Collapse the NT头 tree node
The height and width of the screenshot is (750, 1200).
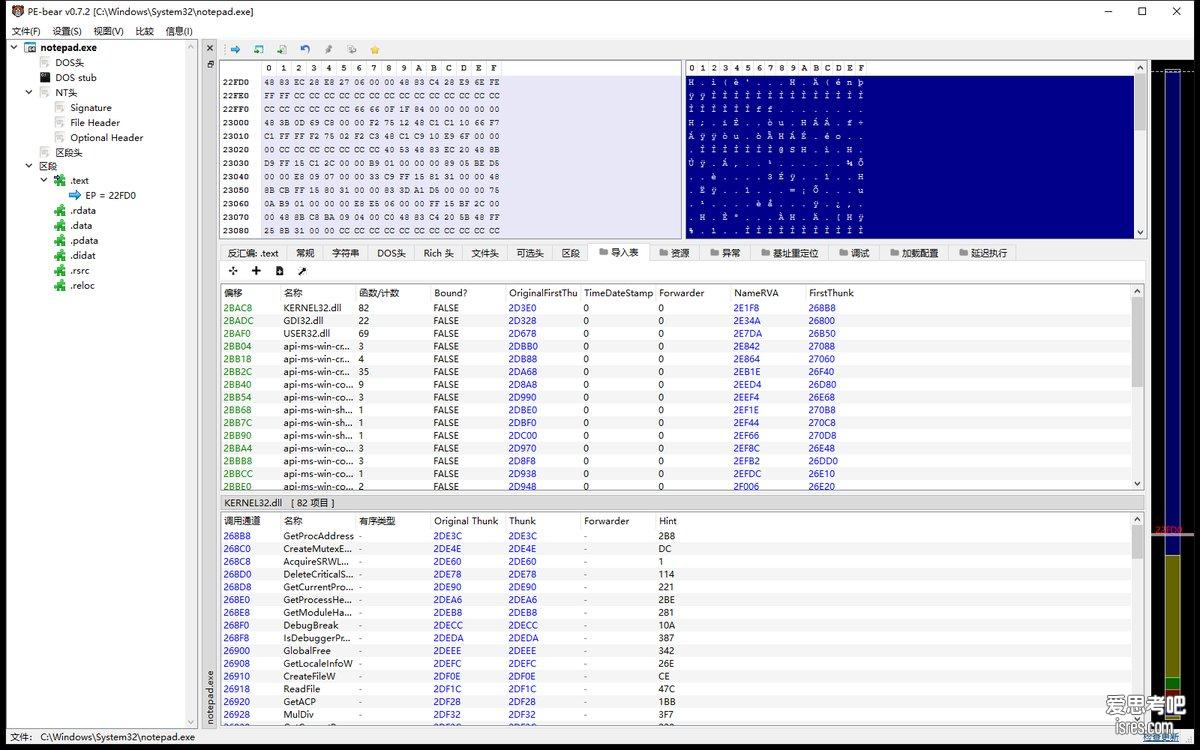30,92
